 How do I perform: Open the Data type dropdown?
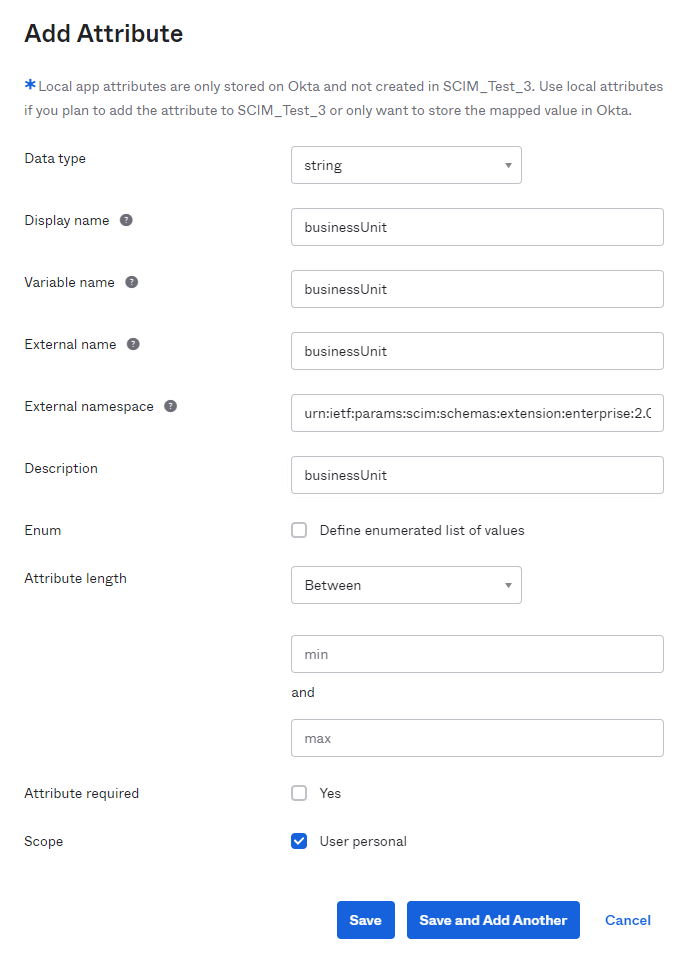point(406,165)
